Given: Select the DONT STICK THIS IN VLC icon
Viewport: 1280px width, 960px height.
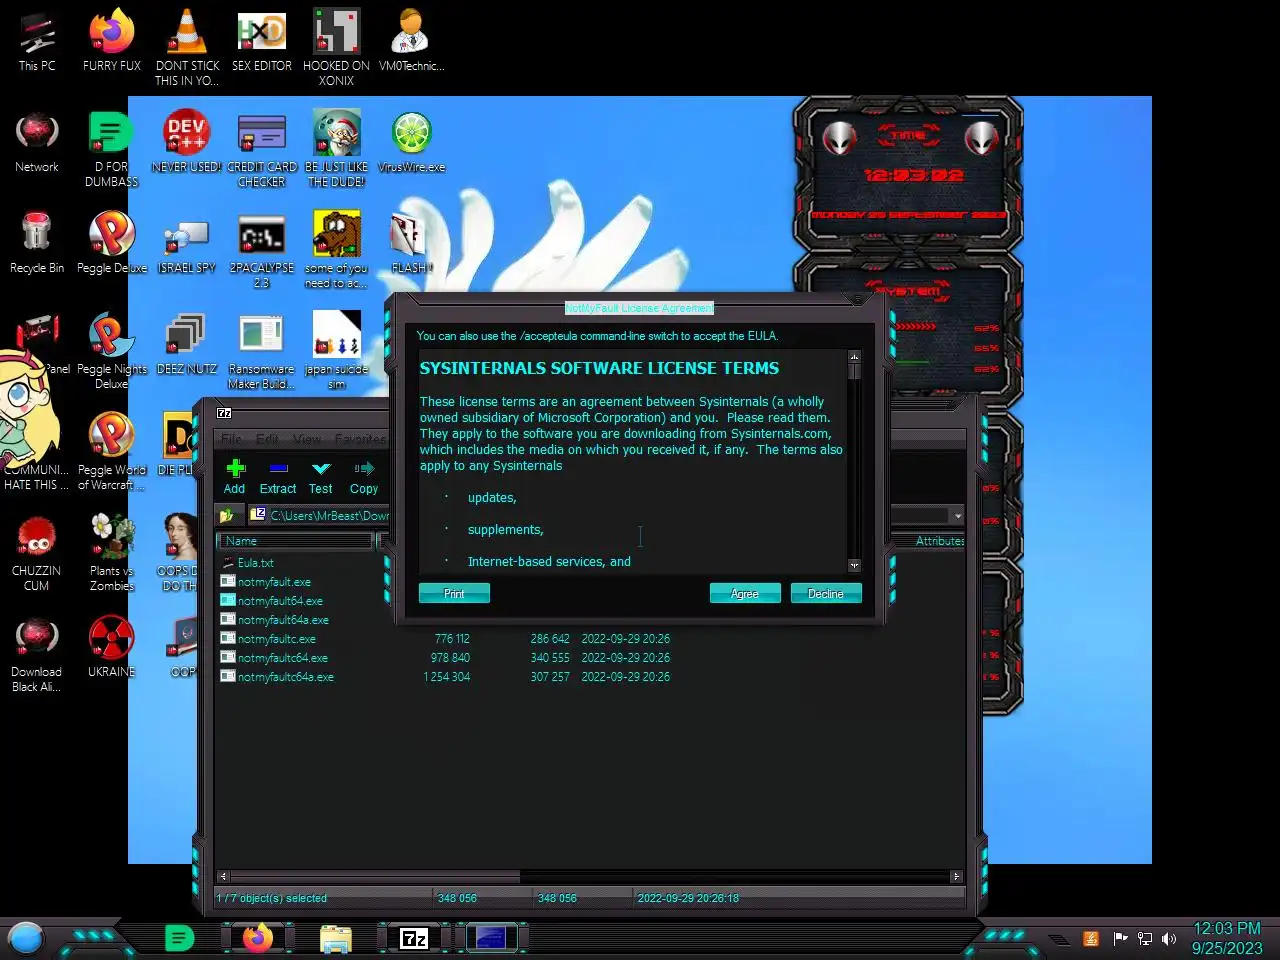Looking at the screenshot, I should tap(187, 48).
